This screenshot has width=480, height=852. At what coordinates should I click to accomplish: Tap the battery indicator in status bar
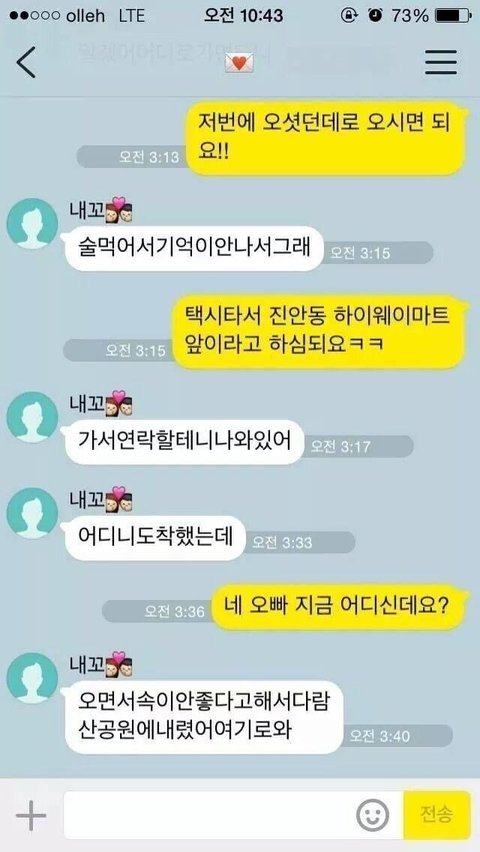click(x=453, y=16)
